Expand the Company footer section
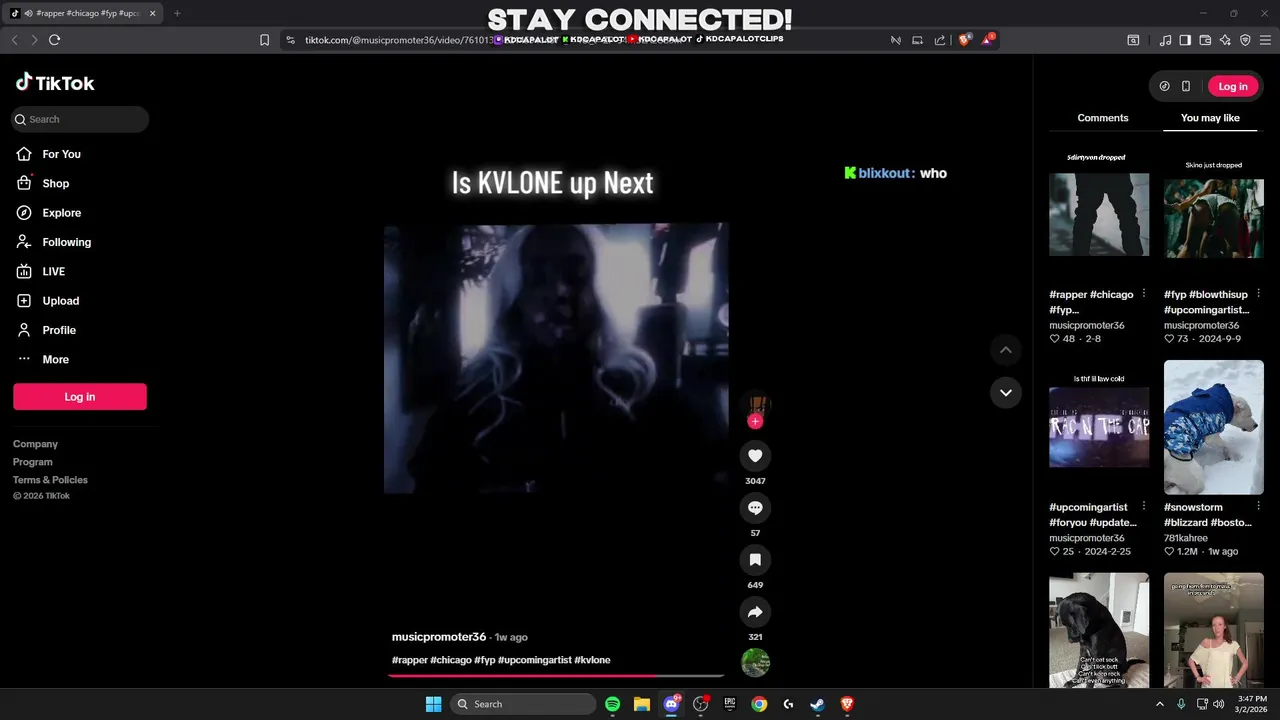Image resolution: width=1280 pixels, height=720 pixels. point(35,444)
